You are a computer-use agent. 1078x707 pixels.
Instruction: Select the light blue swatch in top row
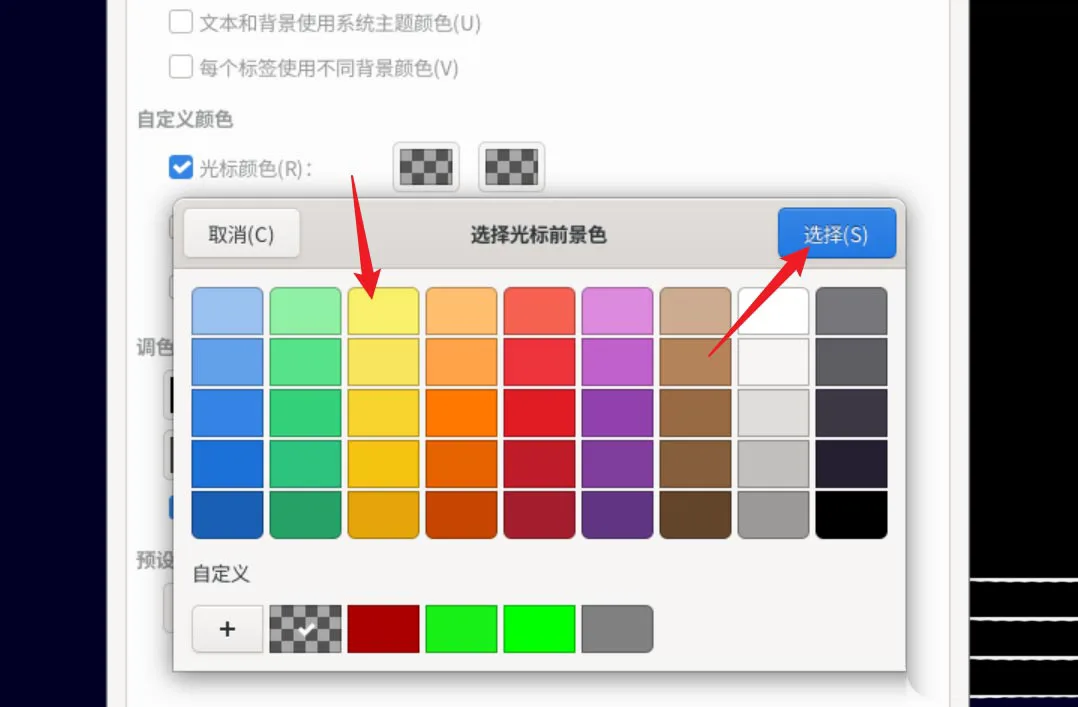(x=227, y=310)
